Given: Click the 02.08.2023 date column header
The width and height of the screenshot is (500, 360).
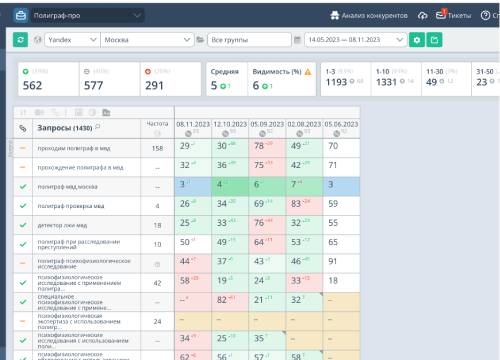Looking at the screenshot, I should pos(304,124).
